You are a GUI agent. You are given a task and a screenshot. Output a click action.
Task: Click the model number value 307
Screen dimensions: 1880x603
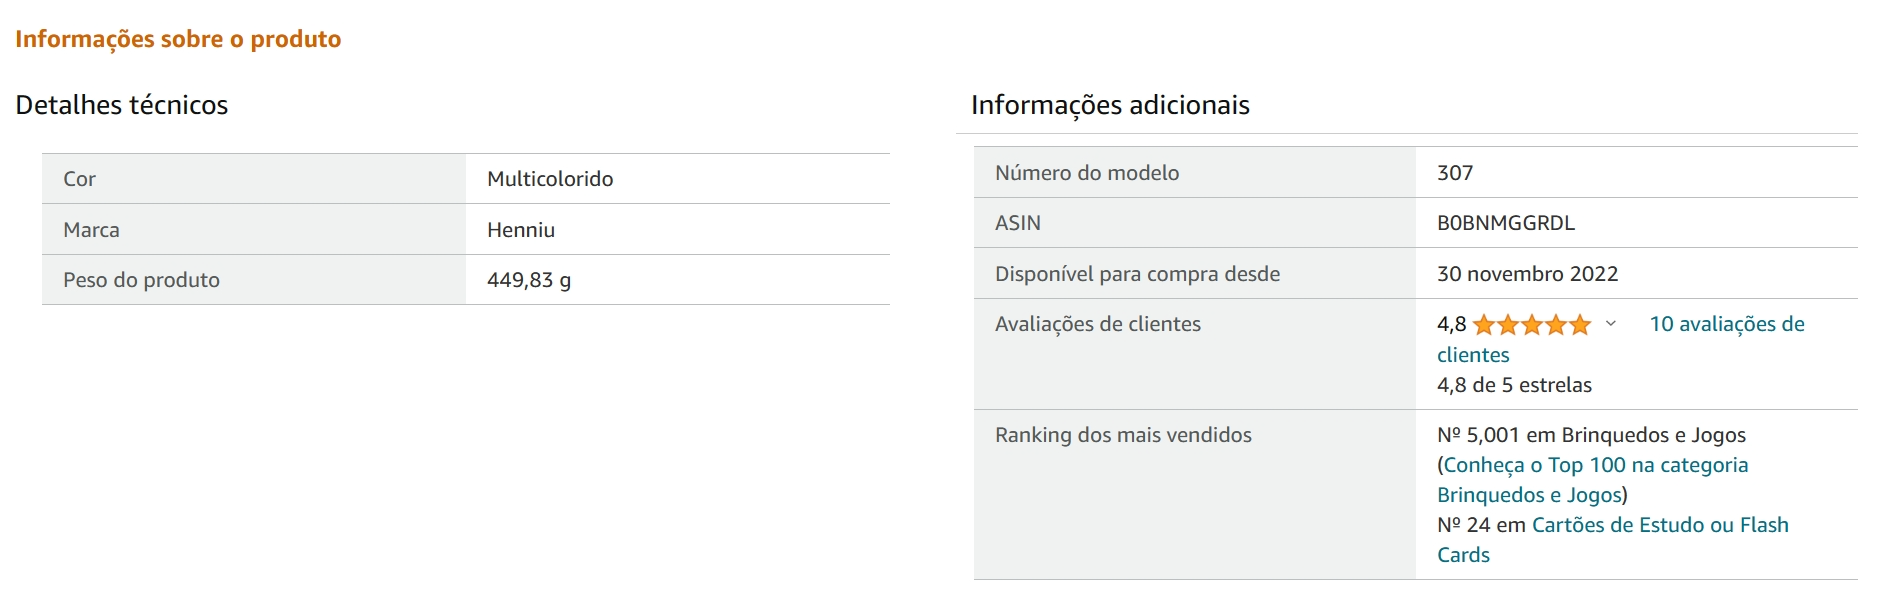tap(1455, 173)
